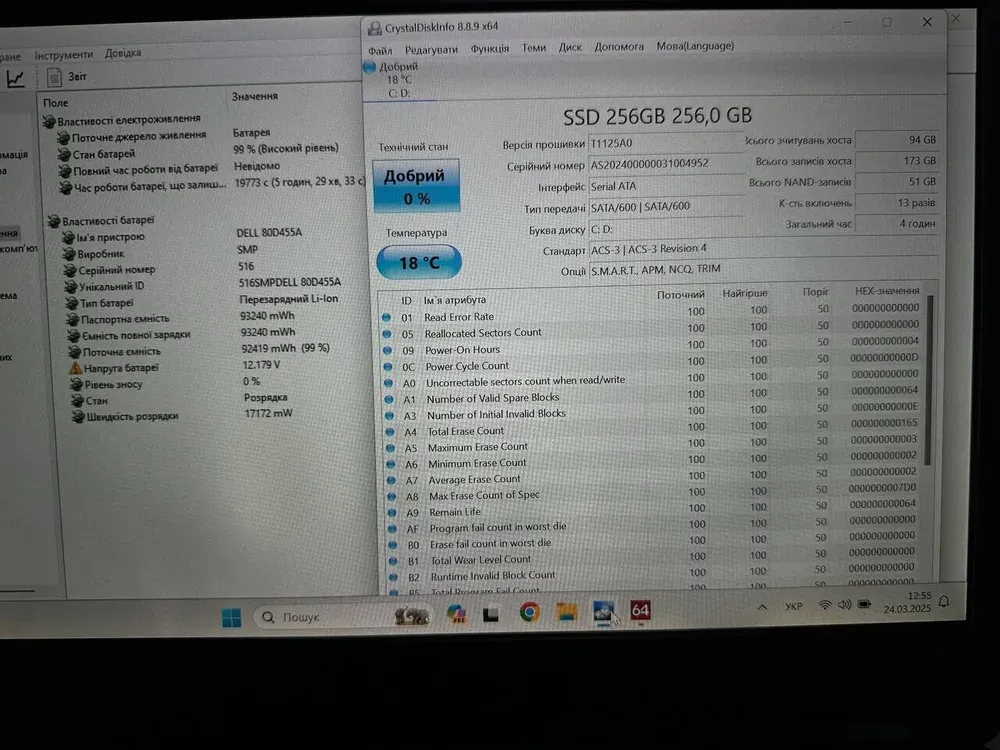Click the status dot for Read Error Rate

point(387,317)
